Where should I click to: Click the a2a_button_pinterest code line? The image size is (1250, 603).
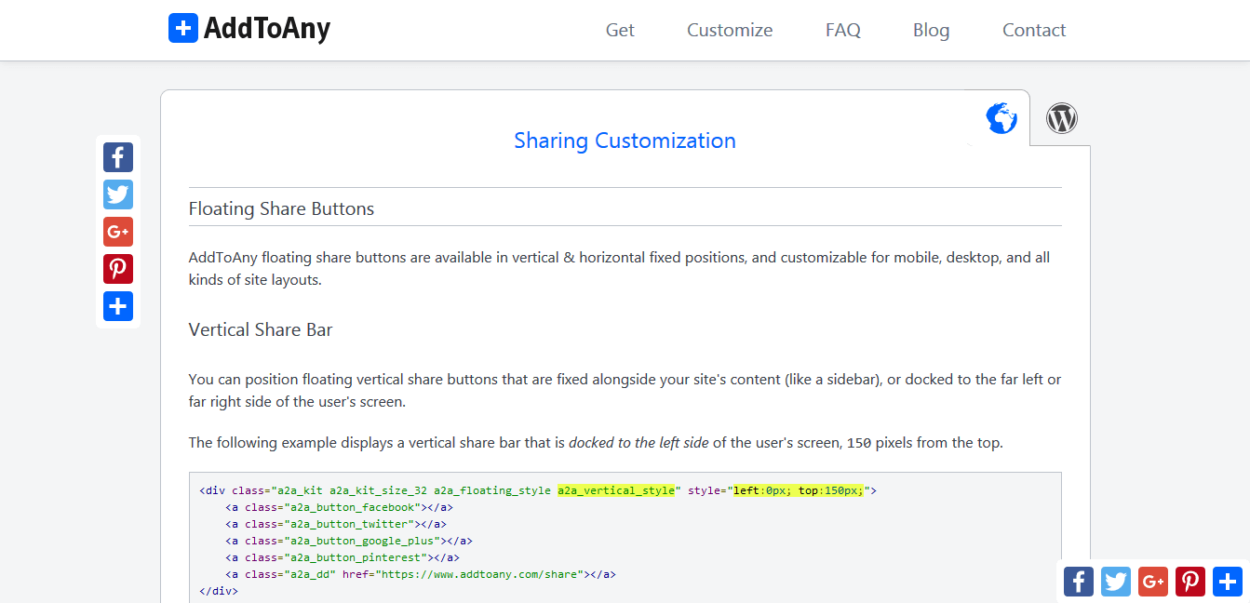tap(342, 558)
